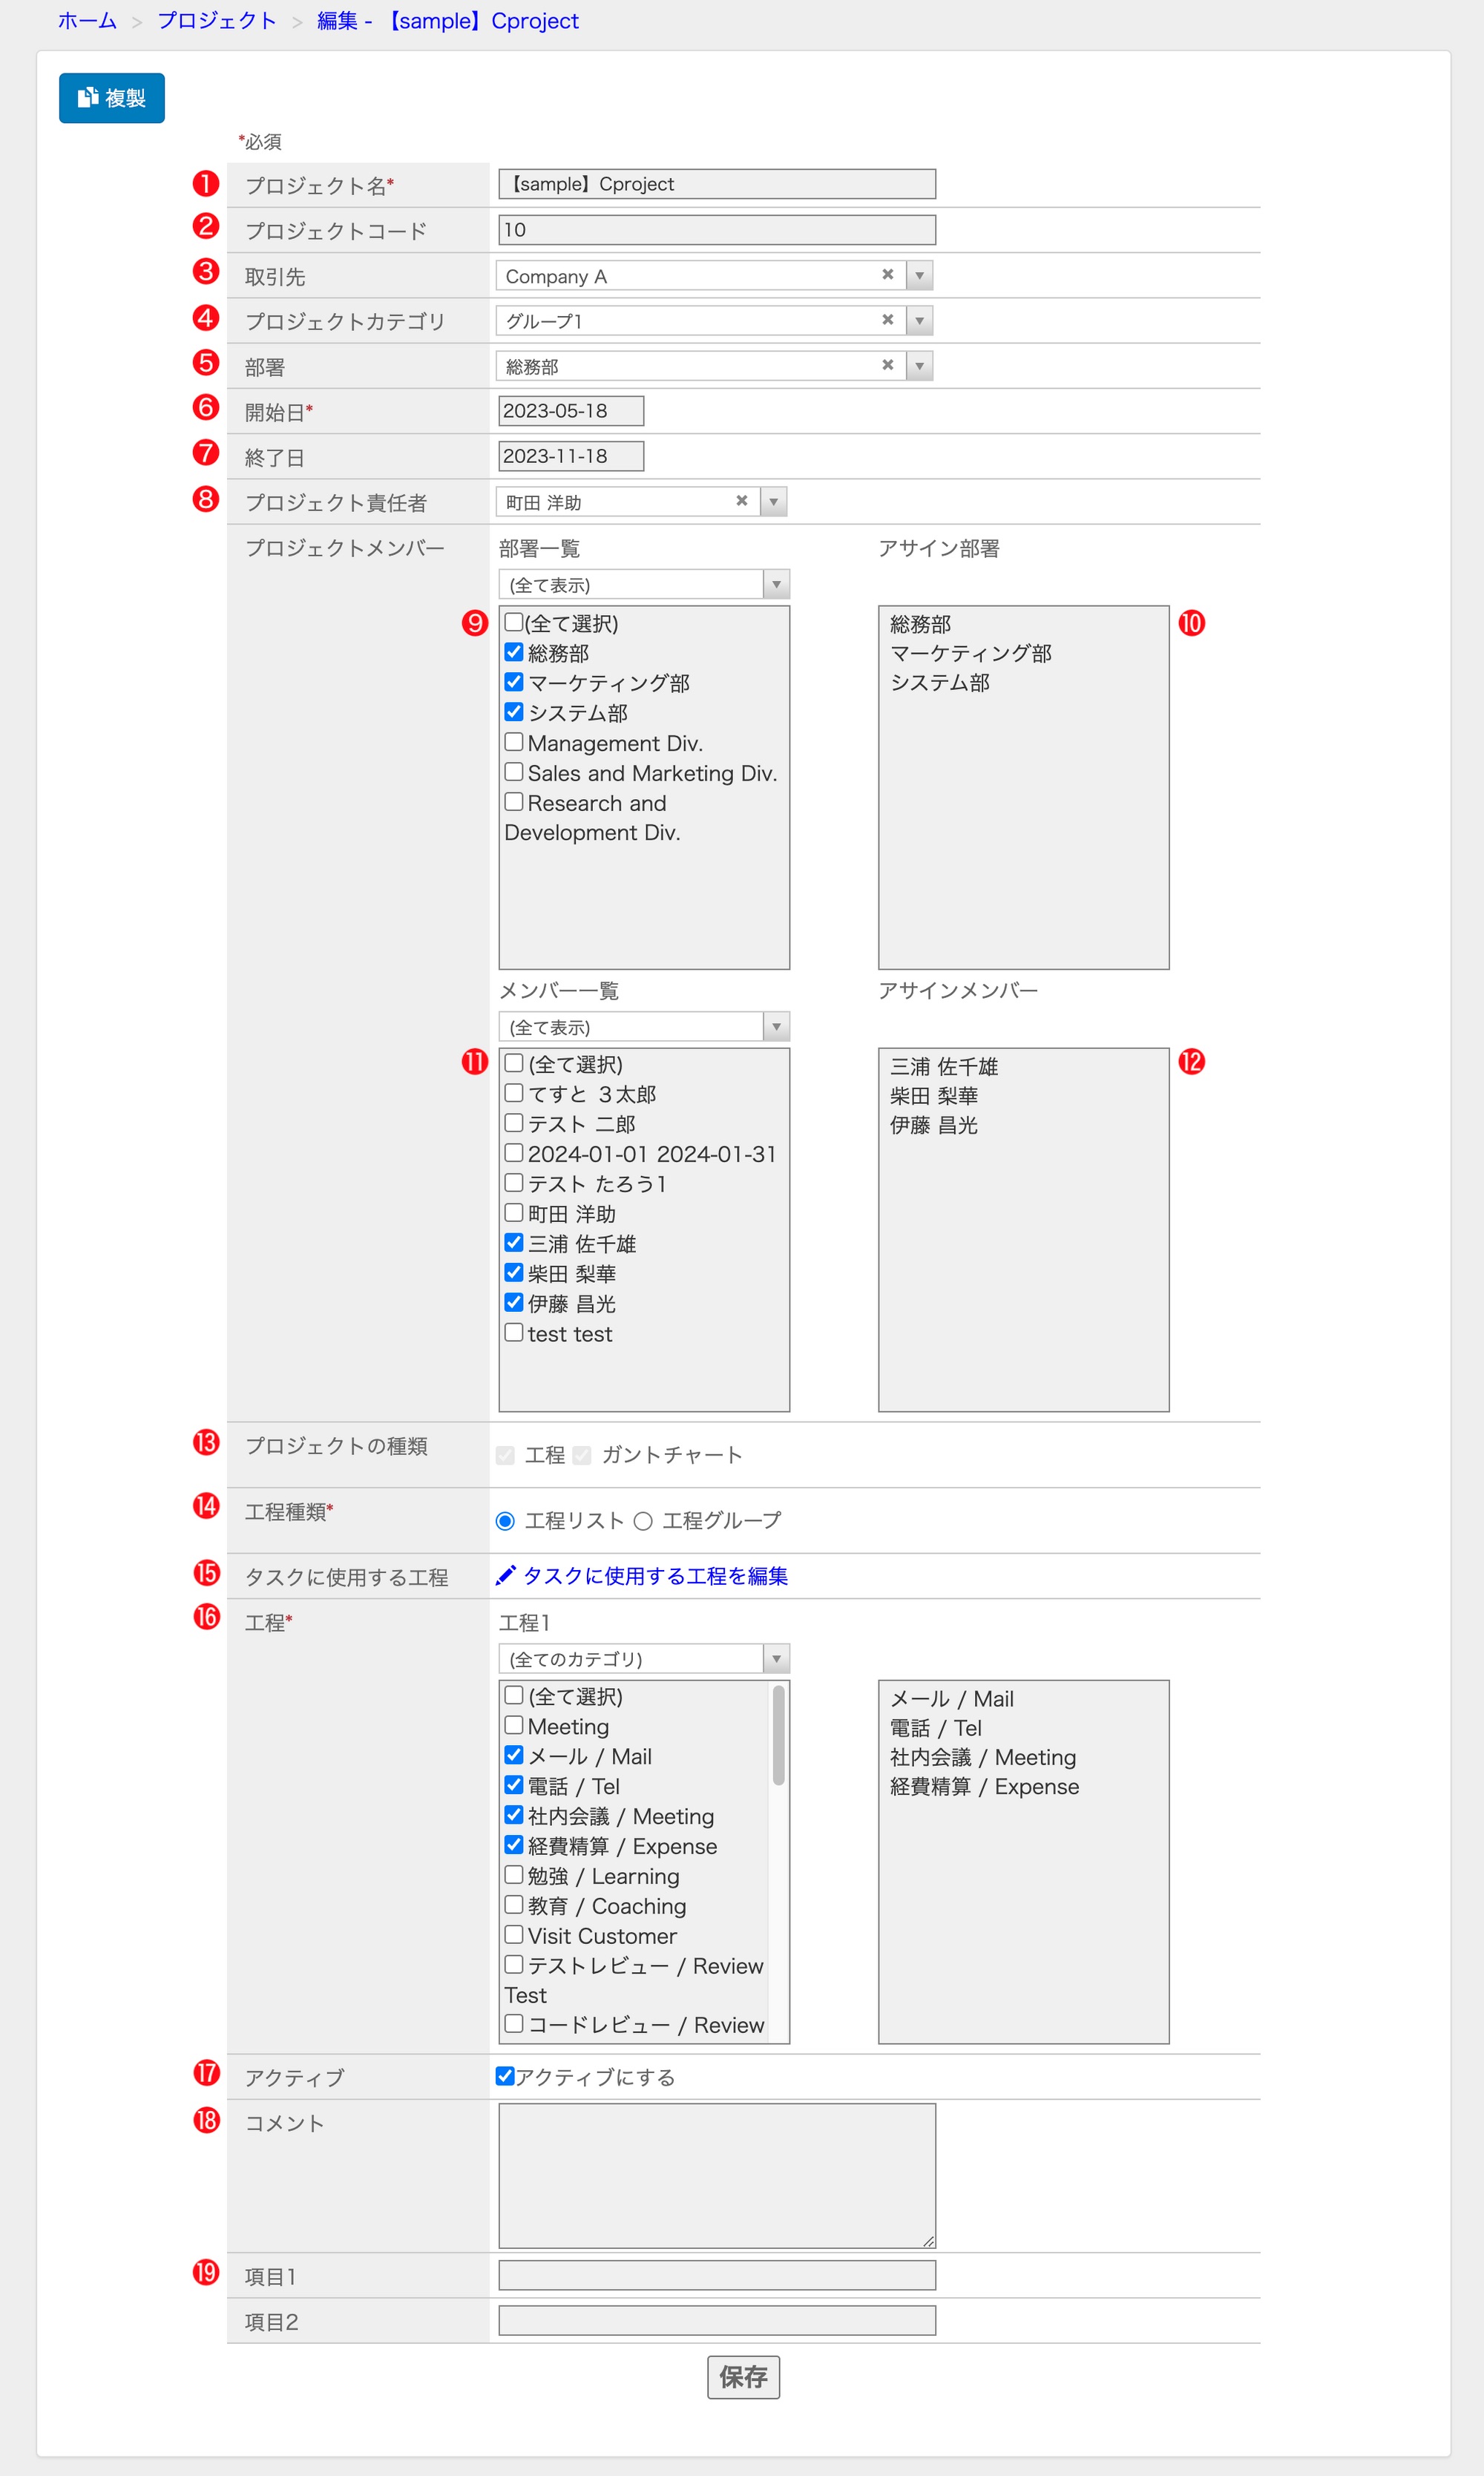Screen dimensions: 1484x2476
Task: Focus the プロジェクトコード input field
Action: pos(717,230)
